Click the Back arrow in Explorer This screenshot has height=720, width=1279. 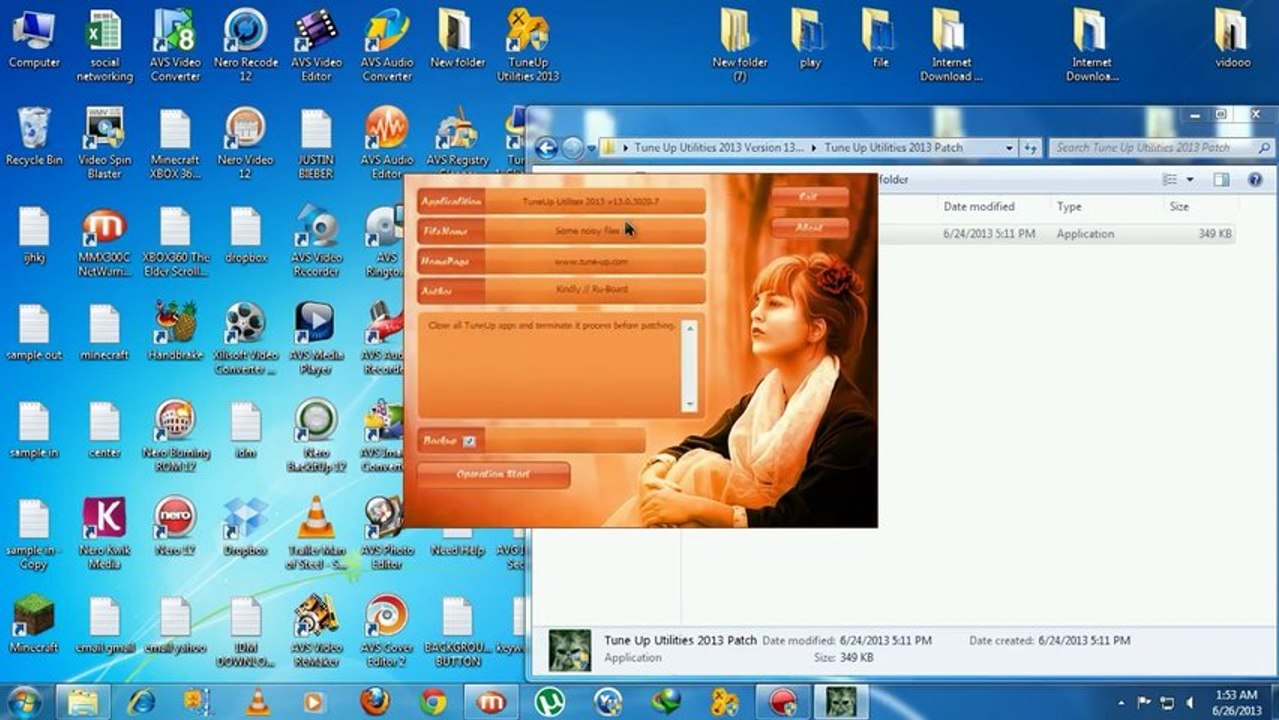click(546, 148)
